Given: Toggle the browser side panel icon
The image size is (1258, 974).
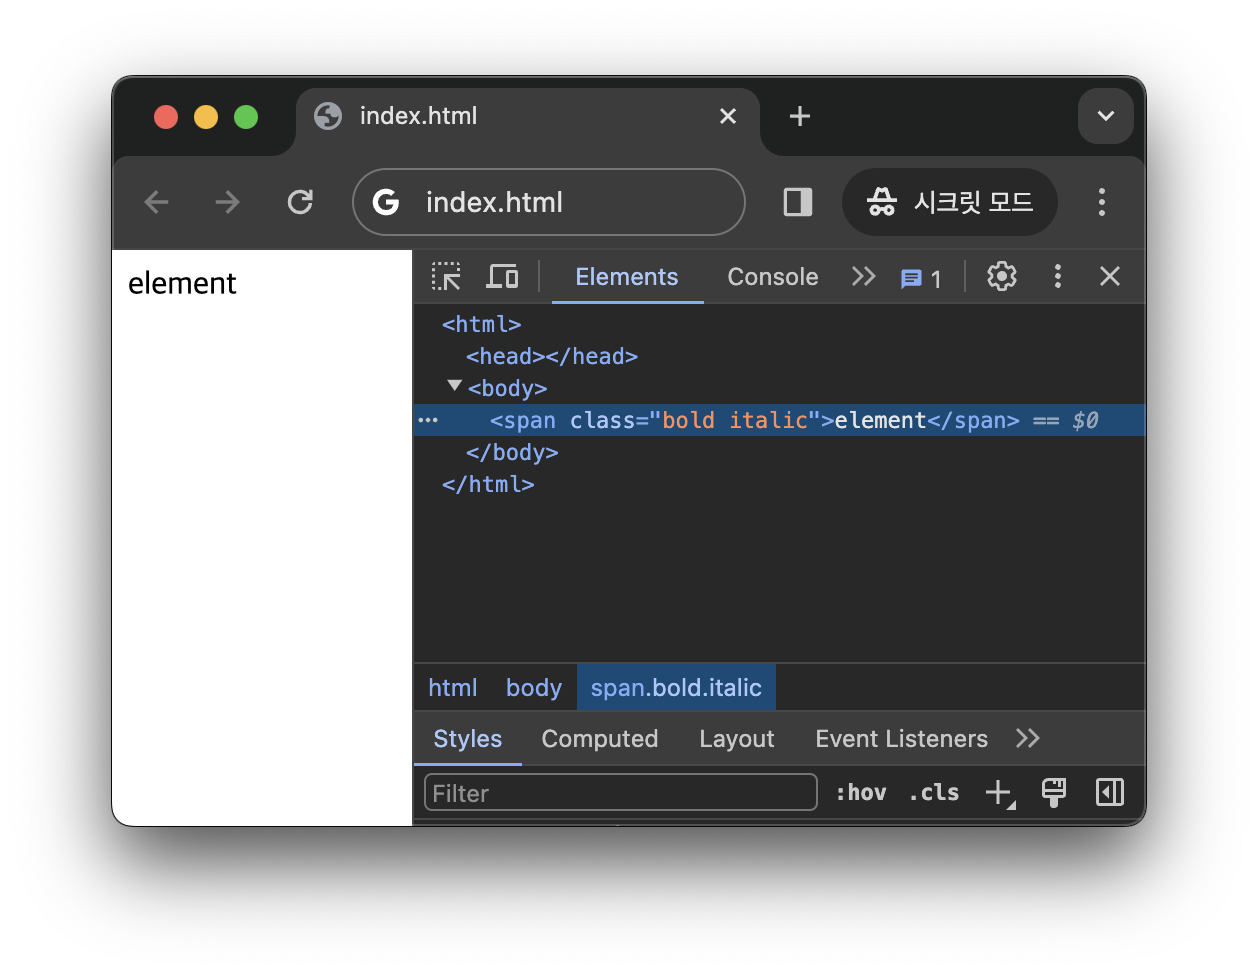Looking at the screenshot, I should tap(798, 202).
